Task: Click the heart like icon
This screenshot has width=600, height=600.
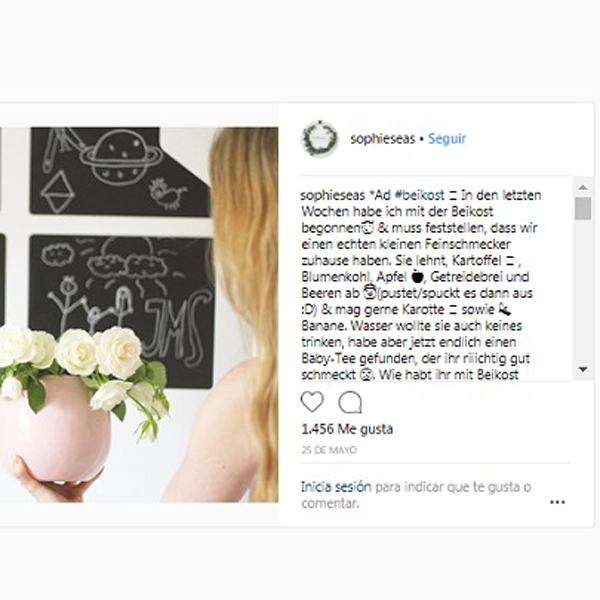Action: point(312,402)
